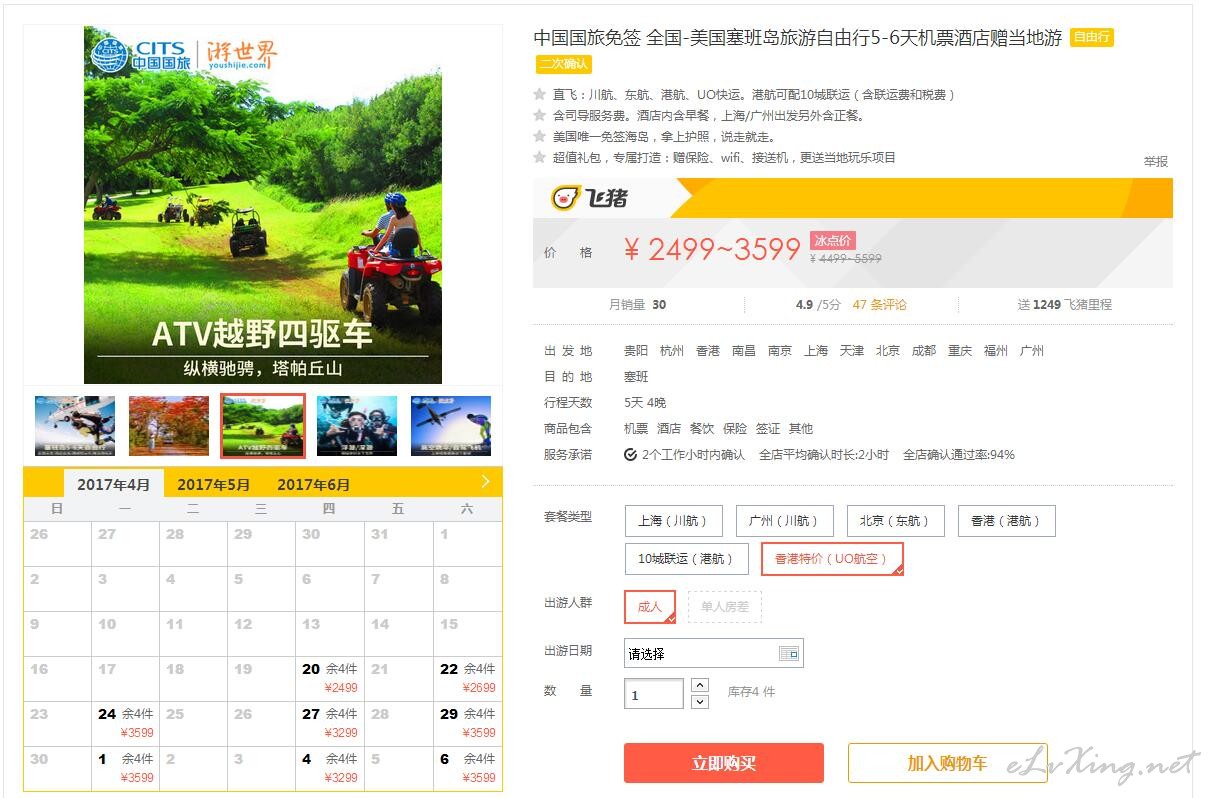Open the 47 条评论 reviews link

[x=880, y=305]
